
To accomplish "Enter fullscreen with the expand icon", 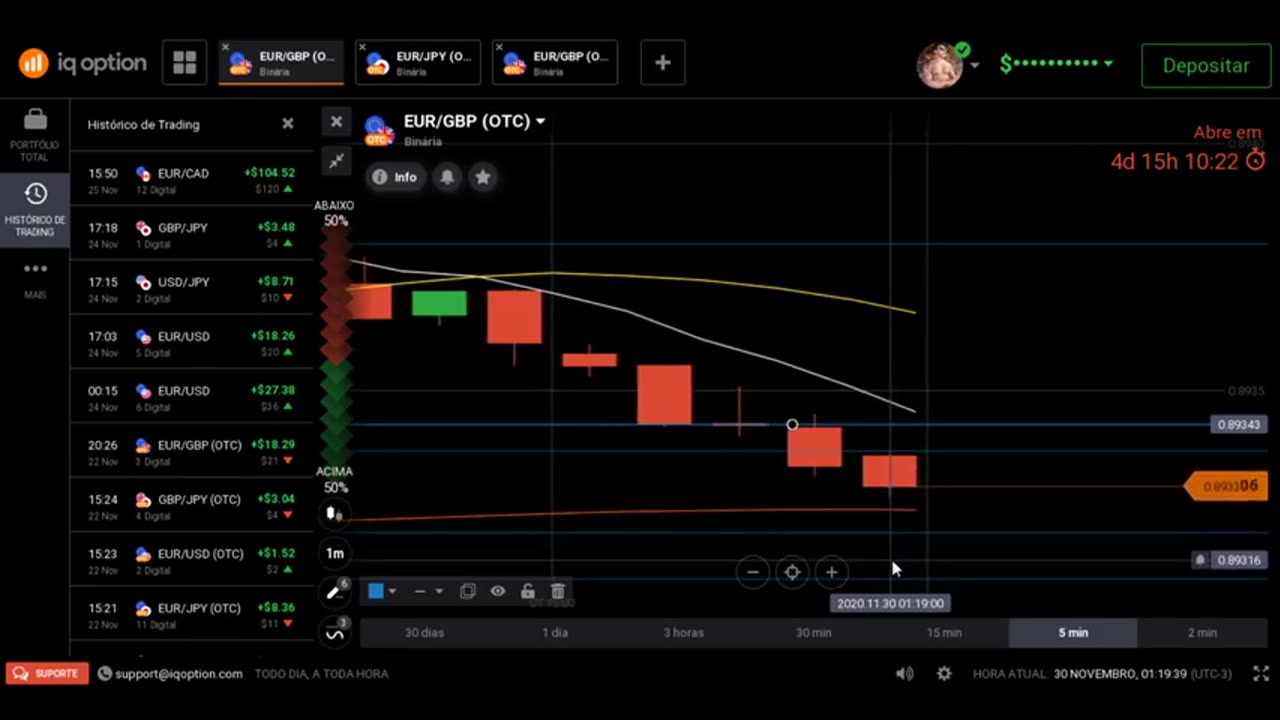I will pos(1261,674).
